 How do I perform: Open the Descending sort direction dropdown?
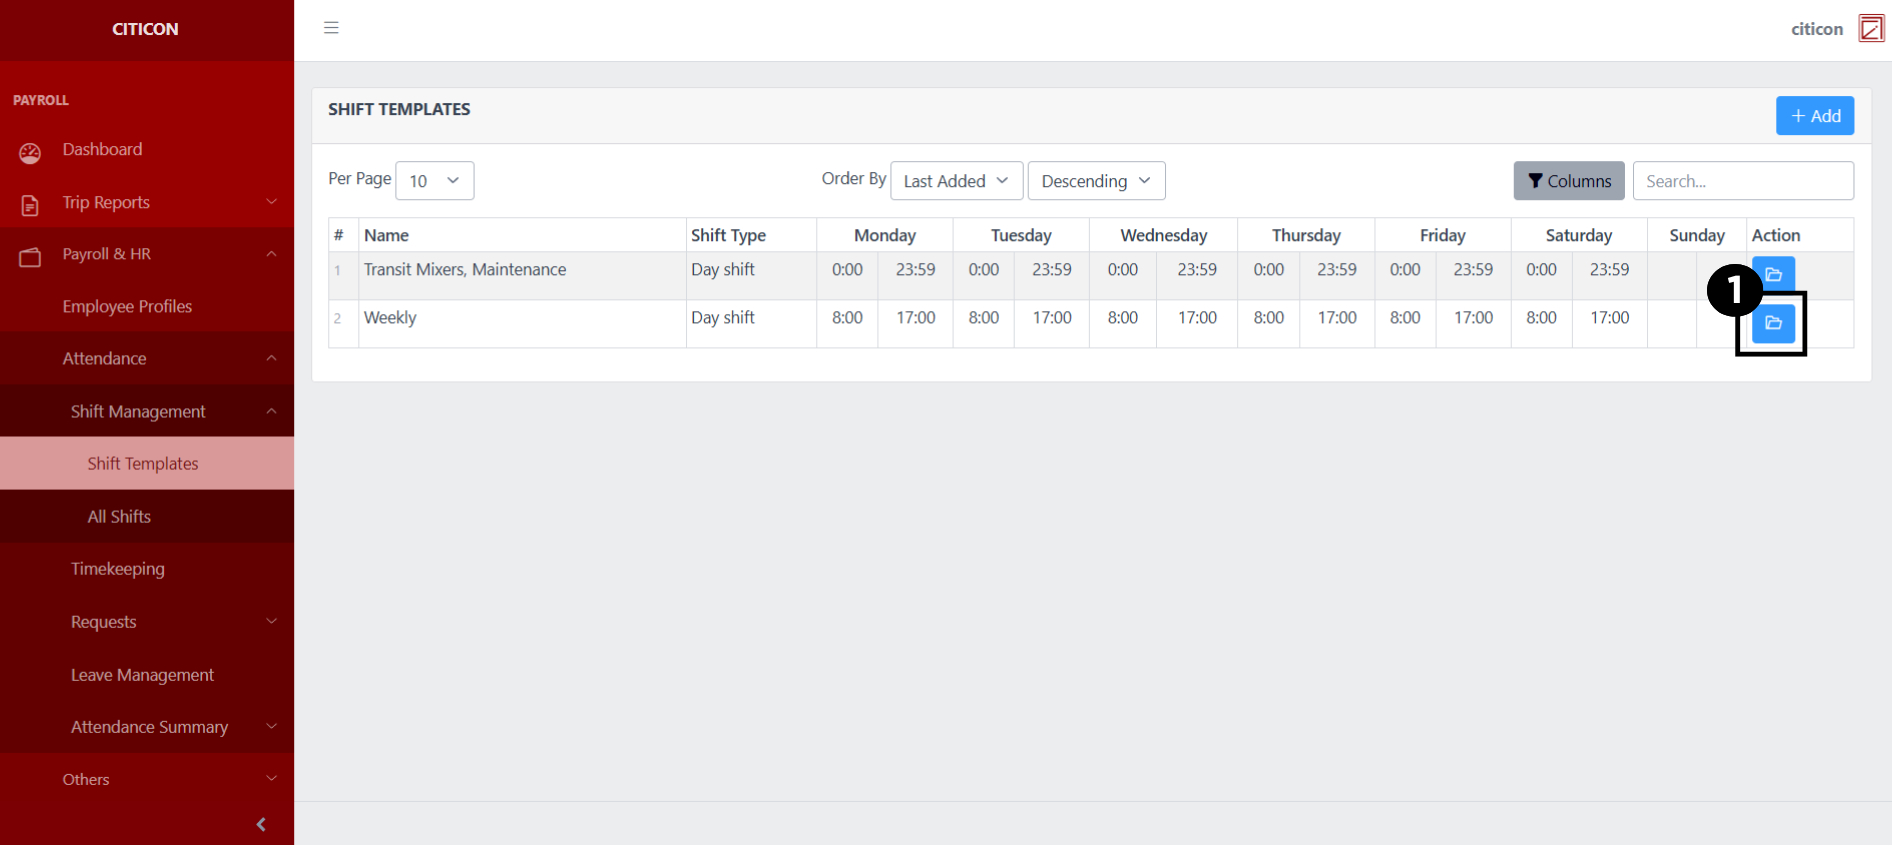(x=1096, y=181)
